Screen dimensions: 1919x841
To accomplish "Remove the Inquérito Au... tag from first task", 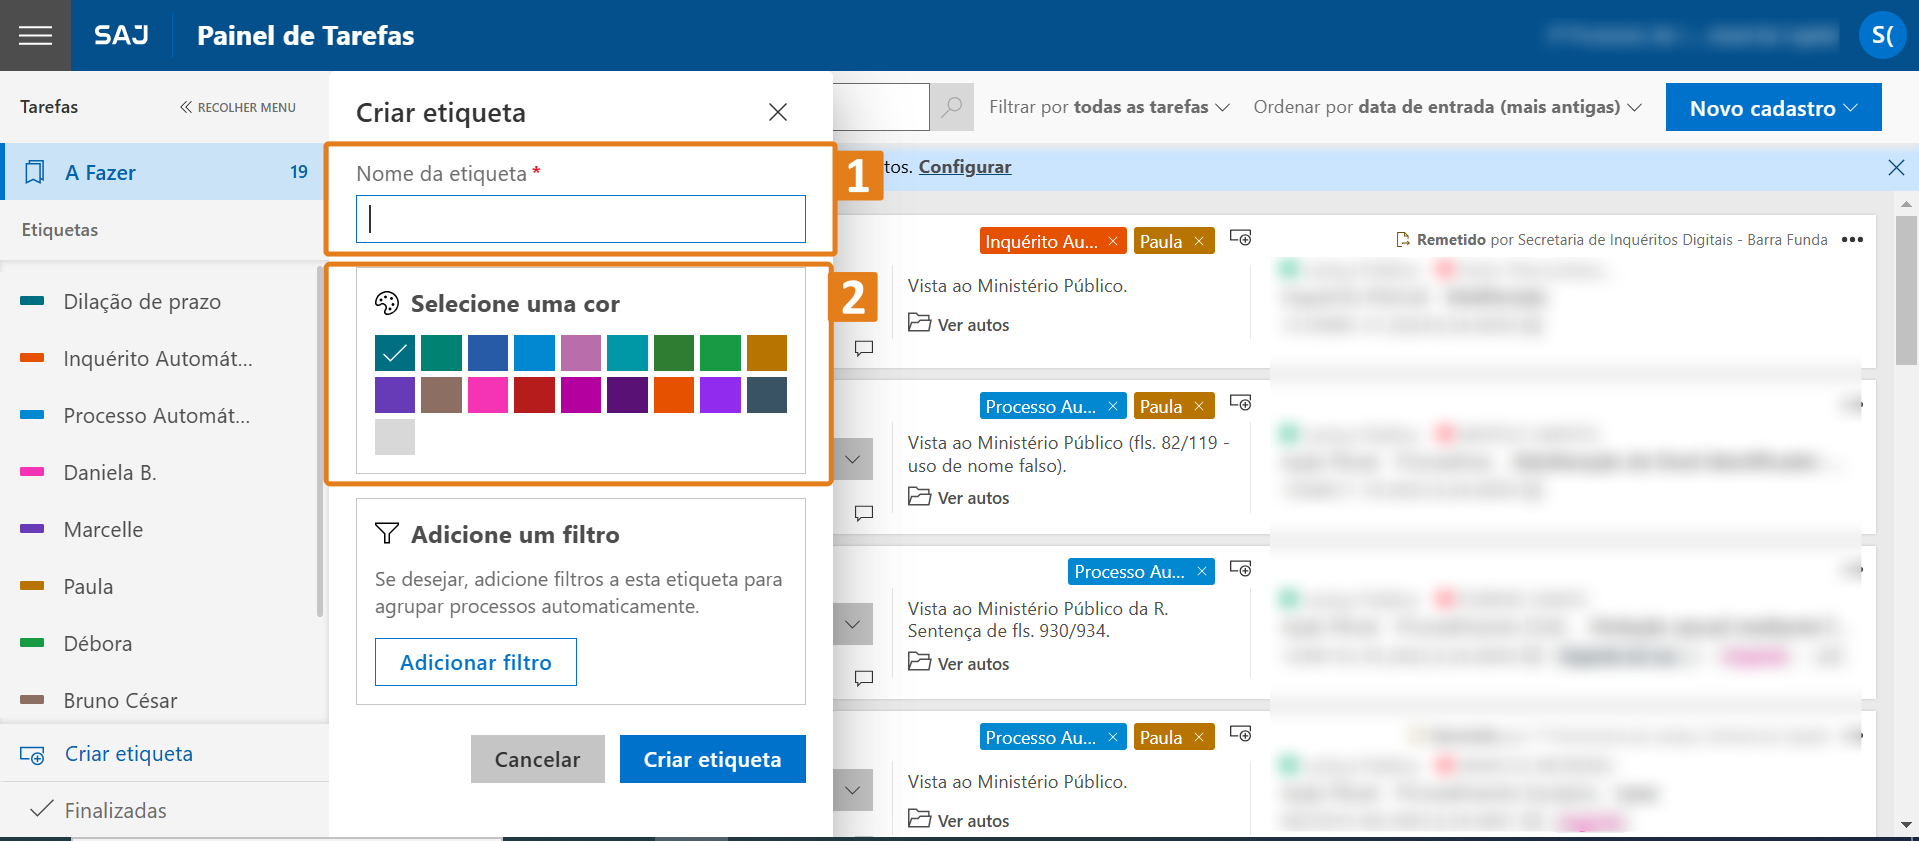I will coord(1113,241).
